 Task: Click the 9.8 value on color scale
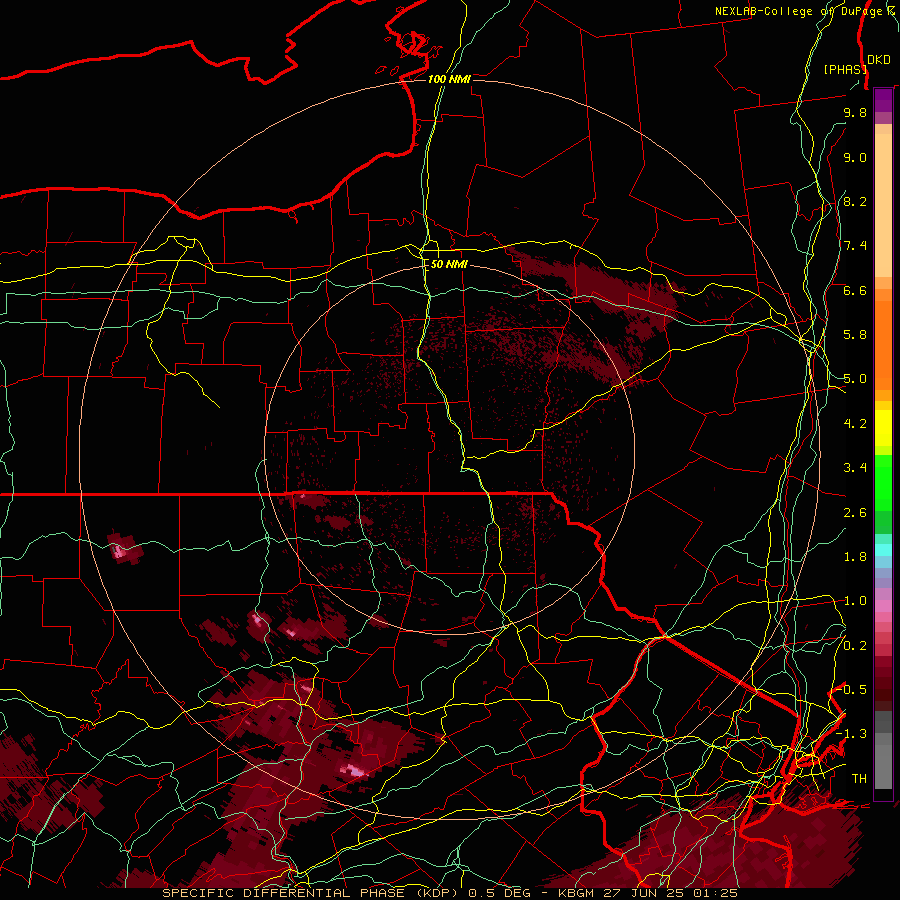(855, 112)
